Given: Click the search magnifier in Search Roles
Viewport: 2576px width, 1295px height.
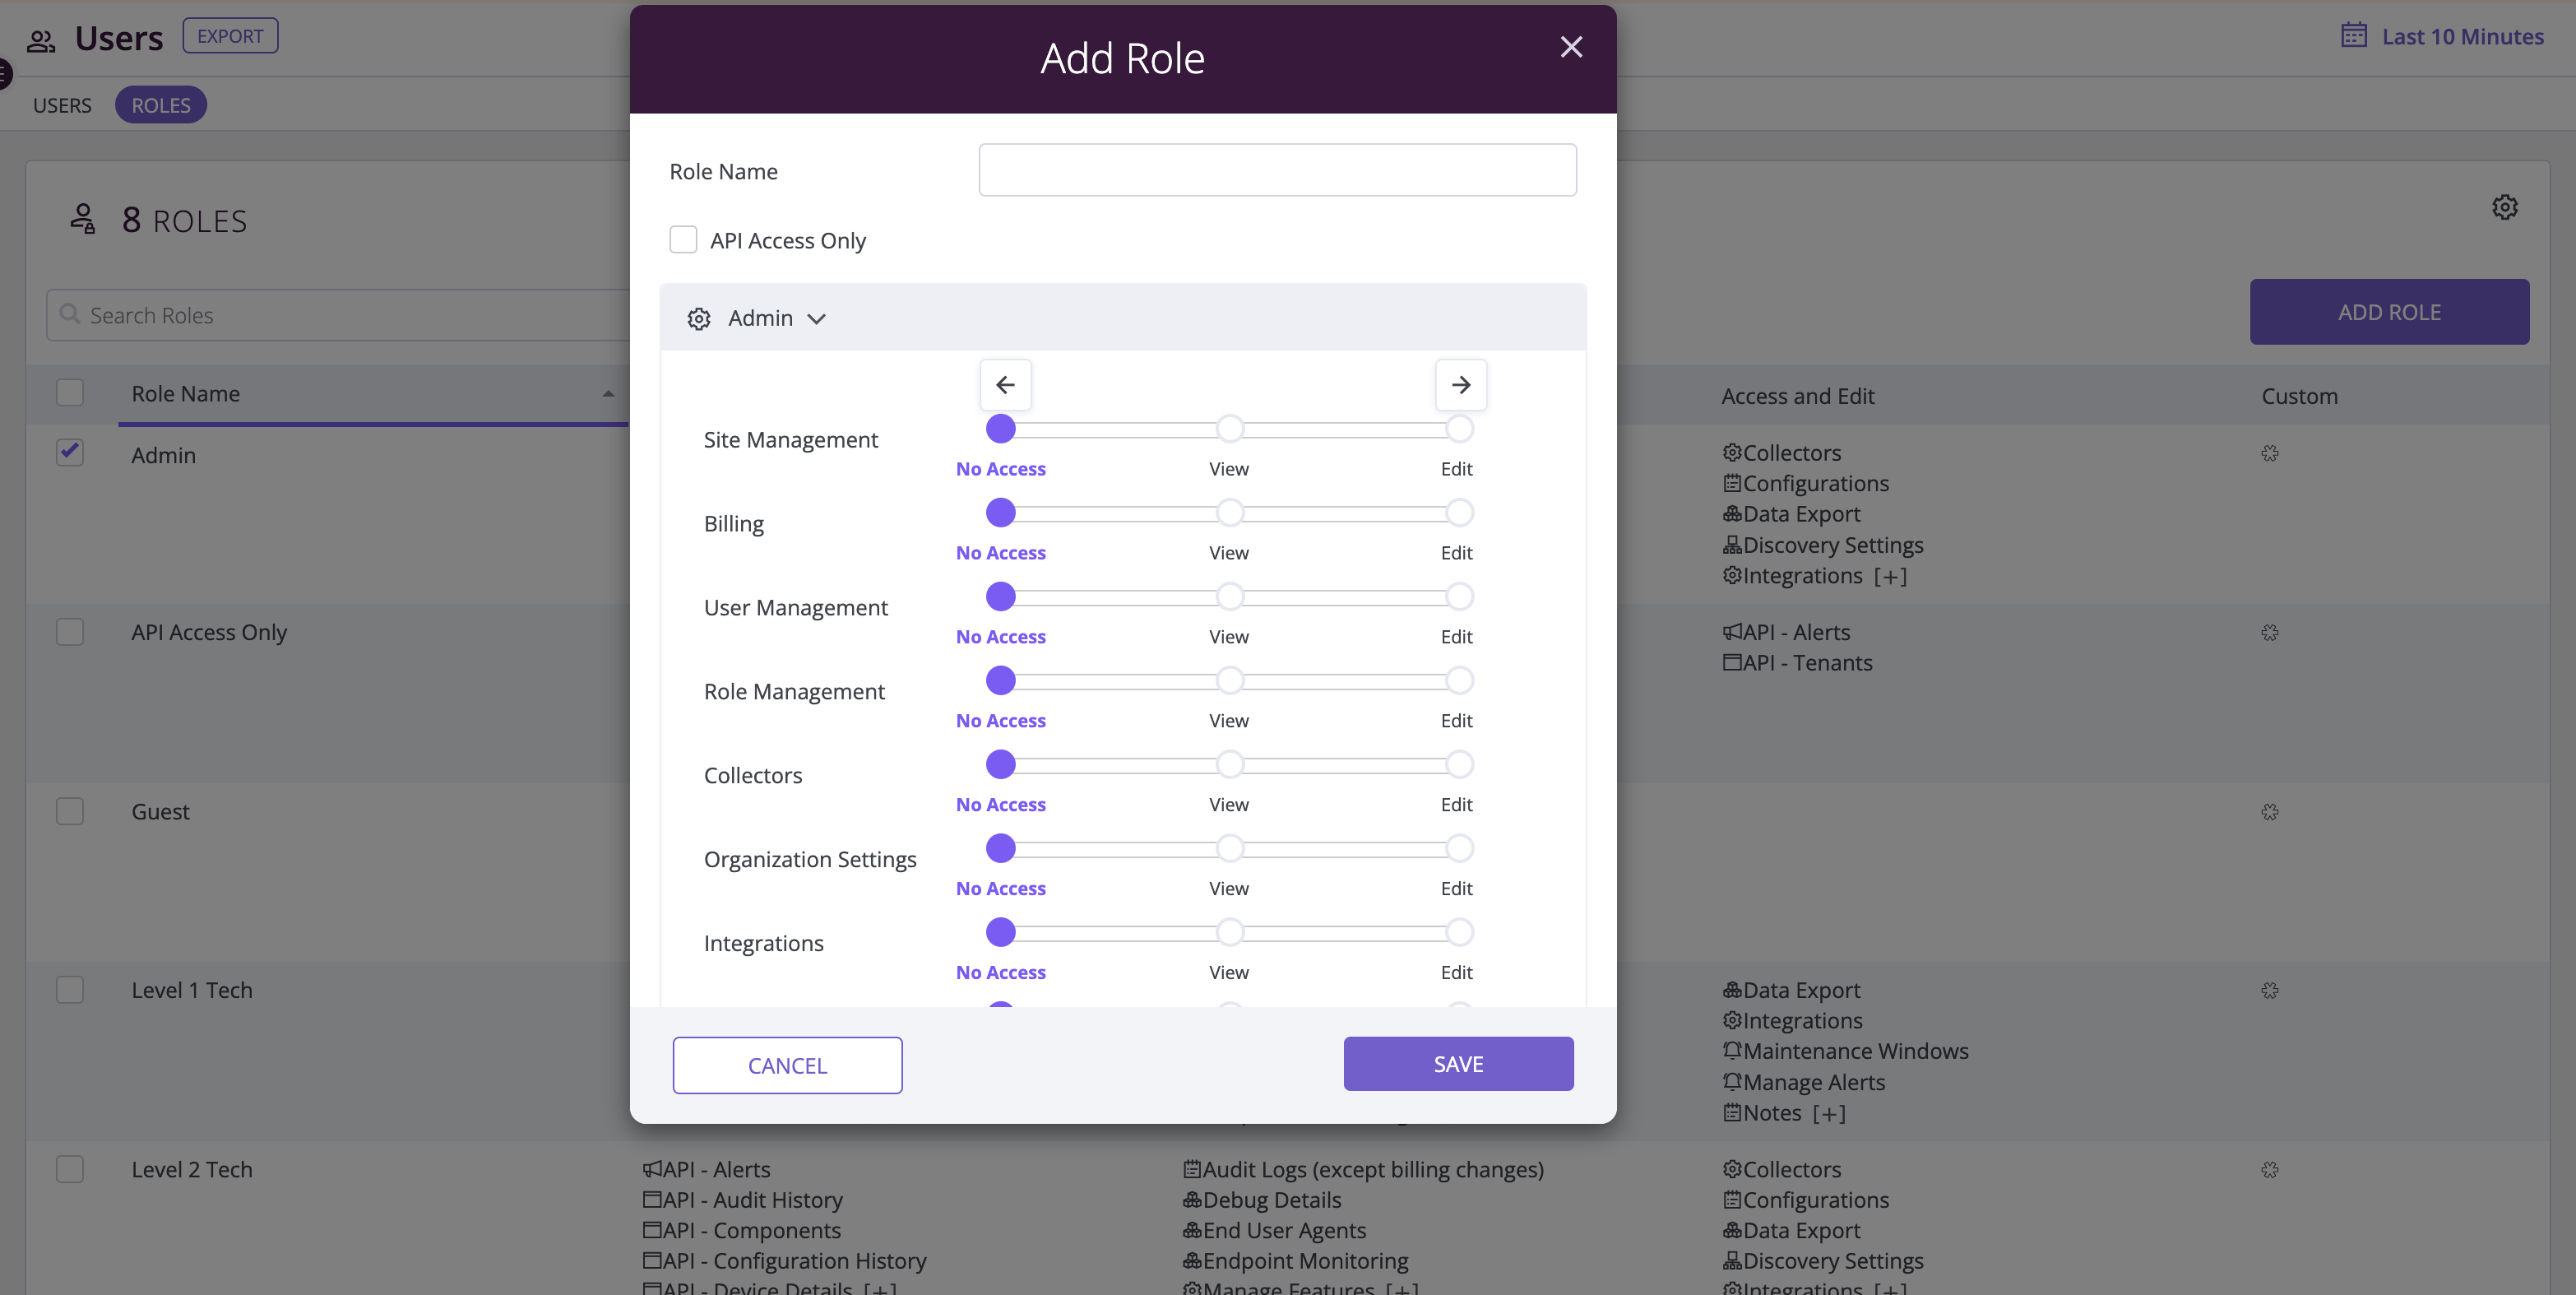Looking at the screenshot, I should coord(69,314).
